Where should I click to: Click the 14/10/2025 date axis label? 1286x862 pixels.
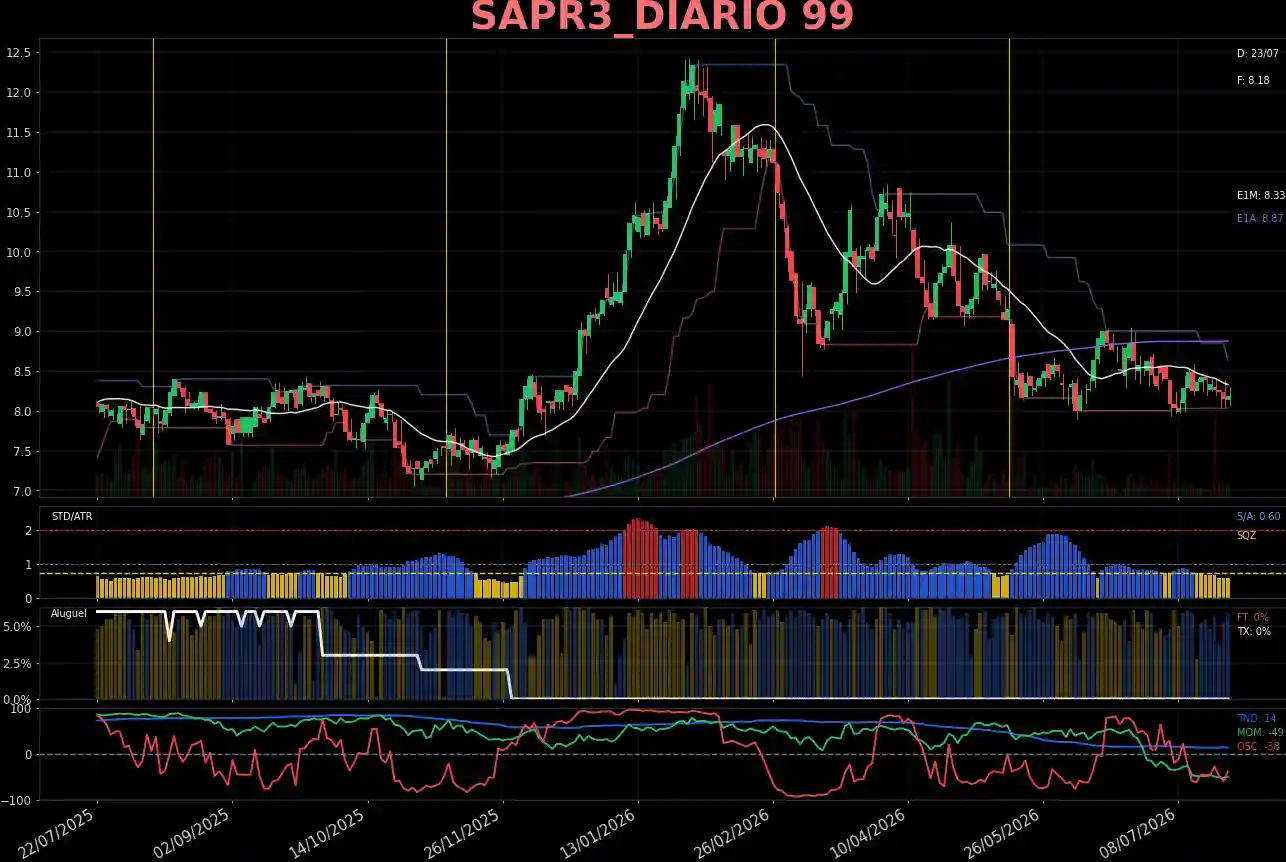pyautogui.click(x=326, y=834)
